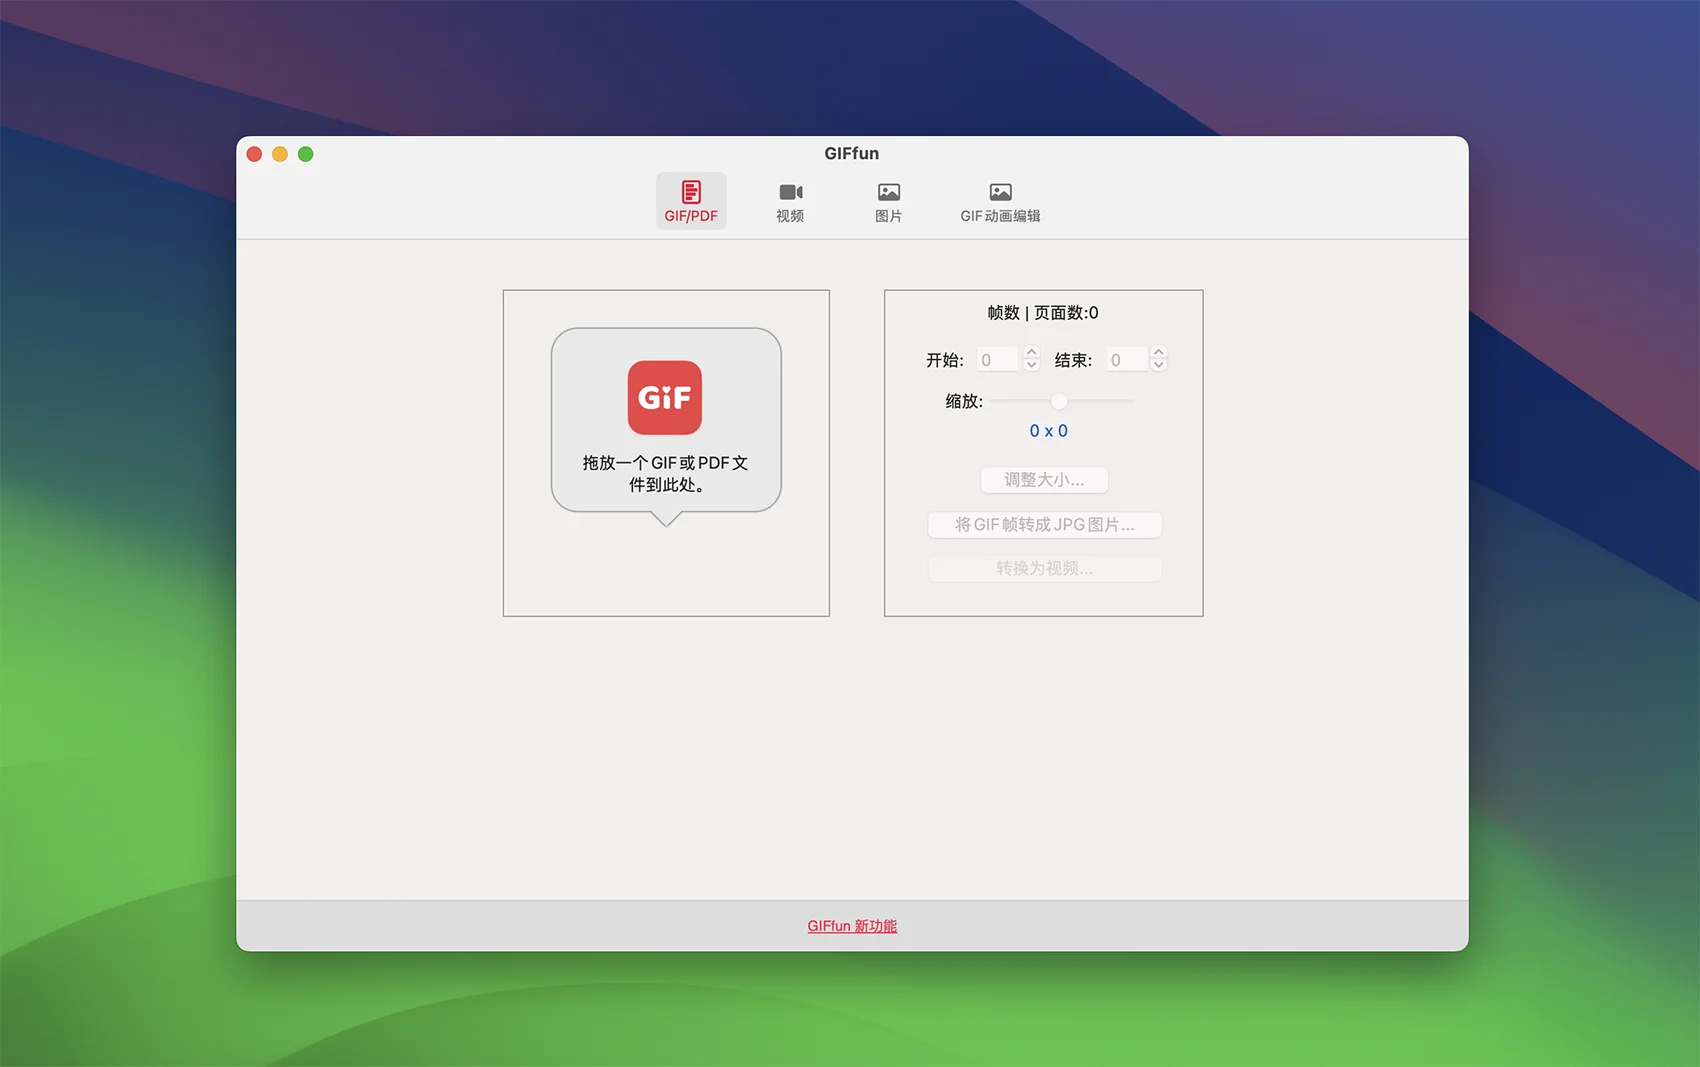Decrement the 结束 end stepper down arrow

pyautogui.click(x=1159, y=366)
